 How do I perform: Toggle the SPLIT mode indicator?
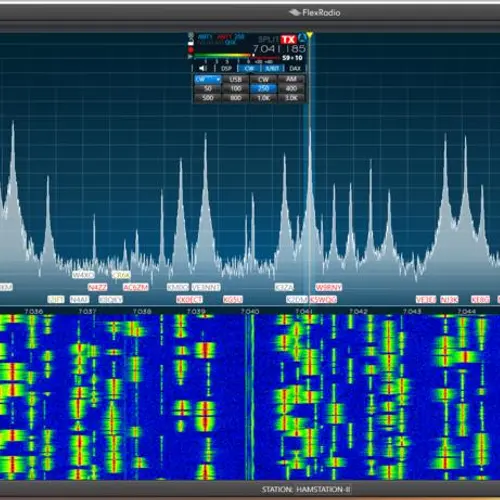click(268, 39)
